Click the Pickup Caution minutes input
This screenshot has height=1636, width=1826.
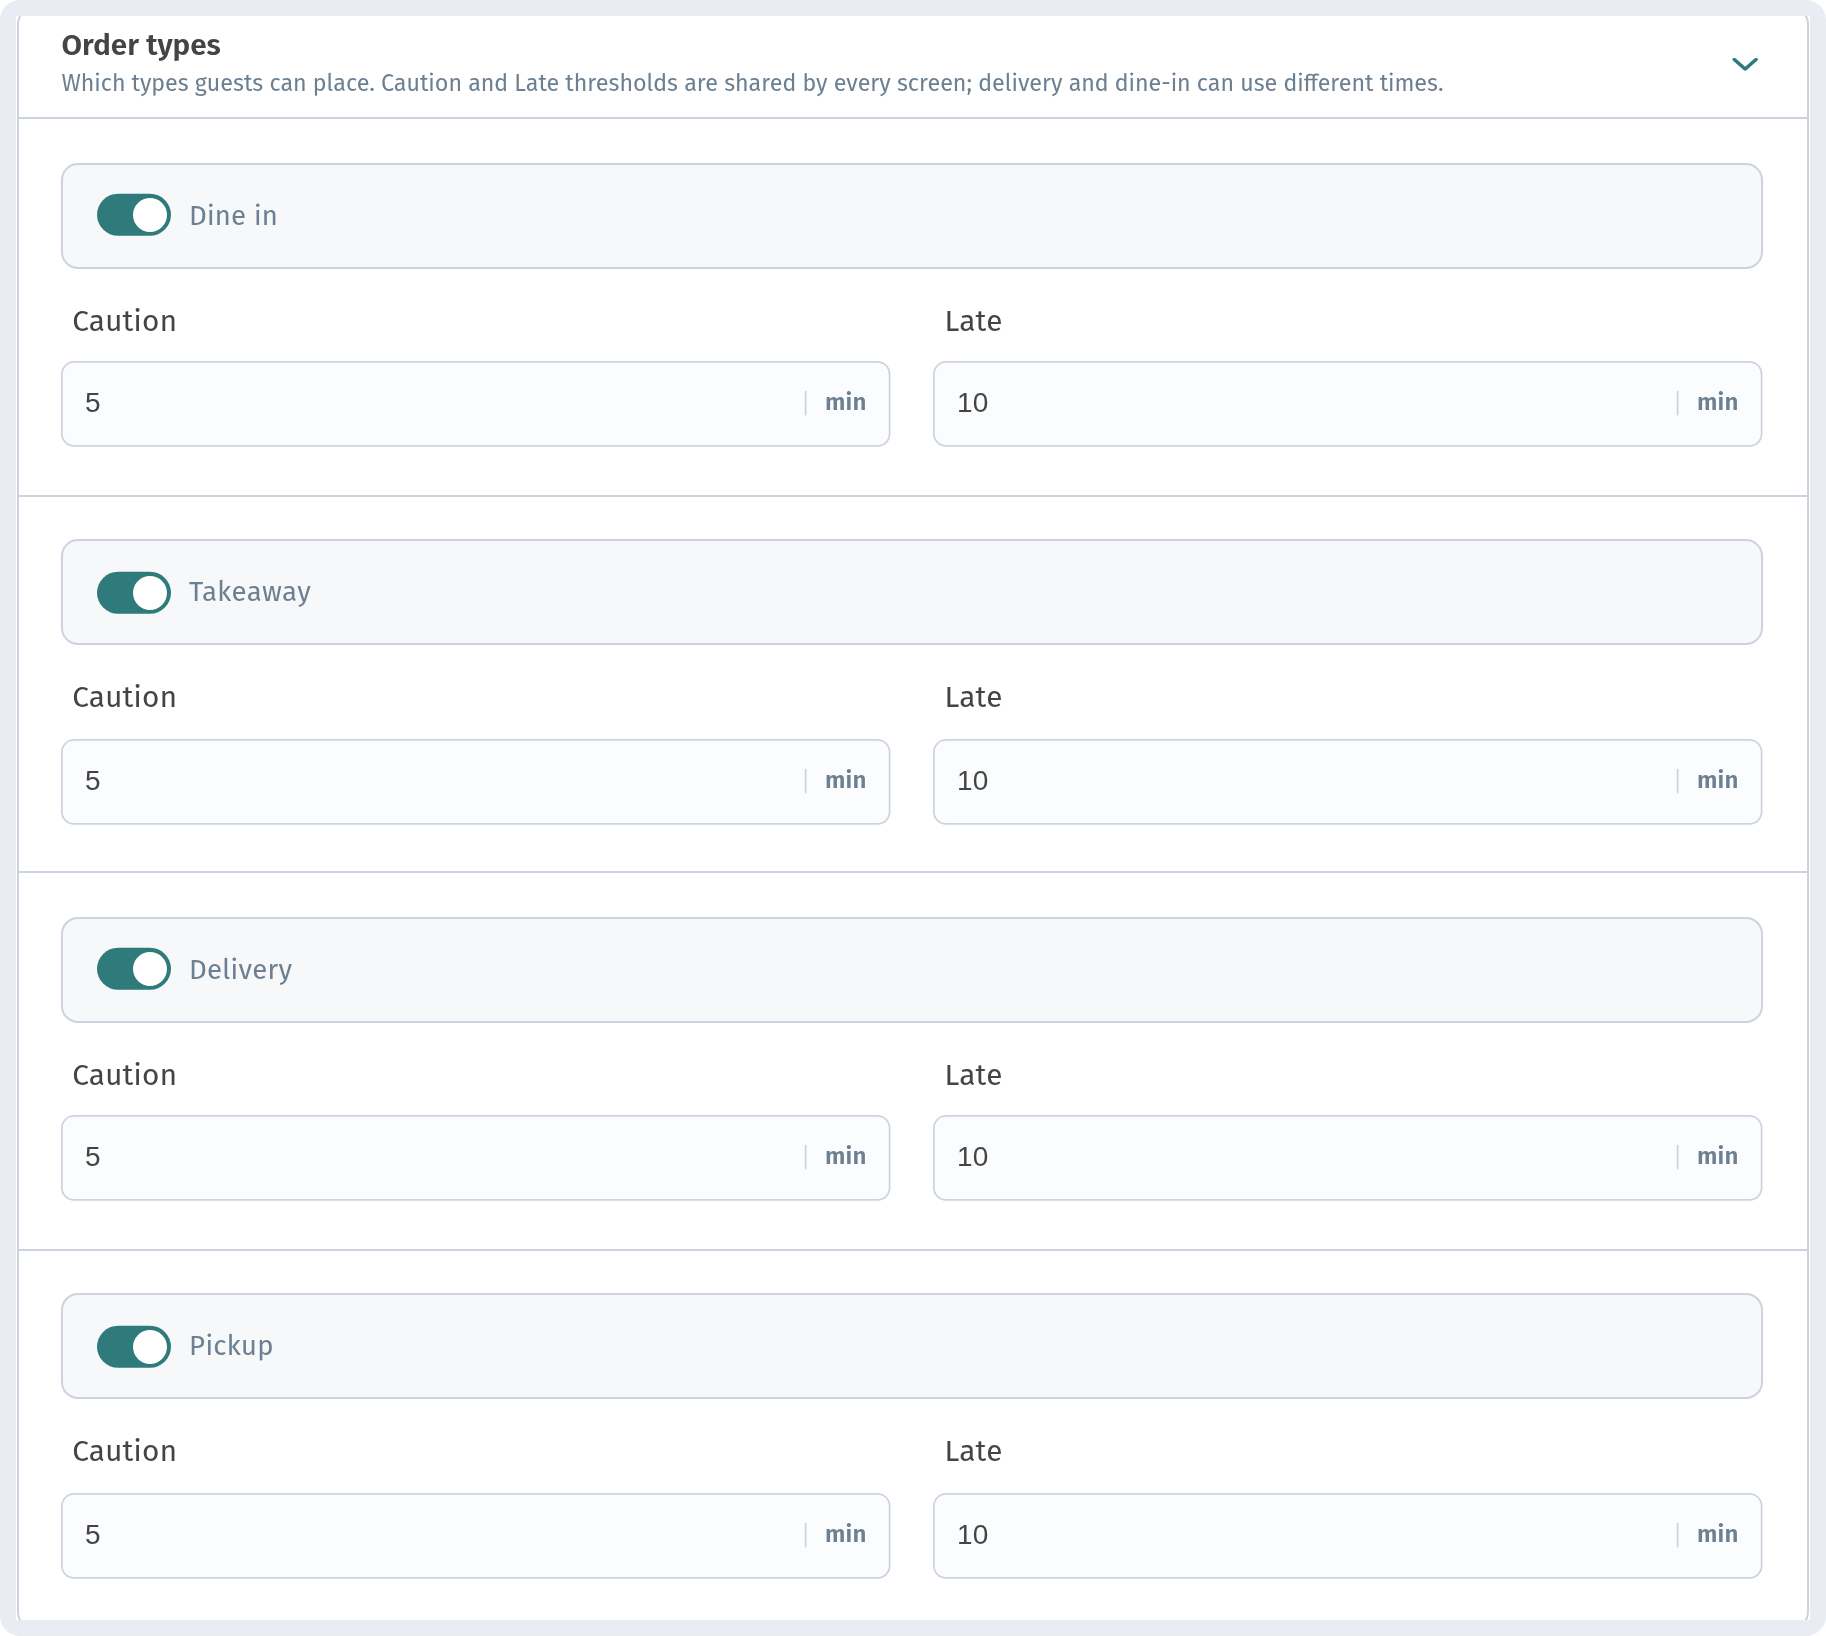coord(475,1536)
